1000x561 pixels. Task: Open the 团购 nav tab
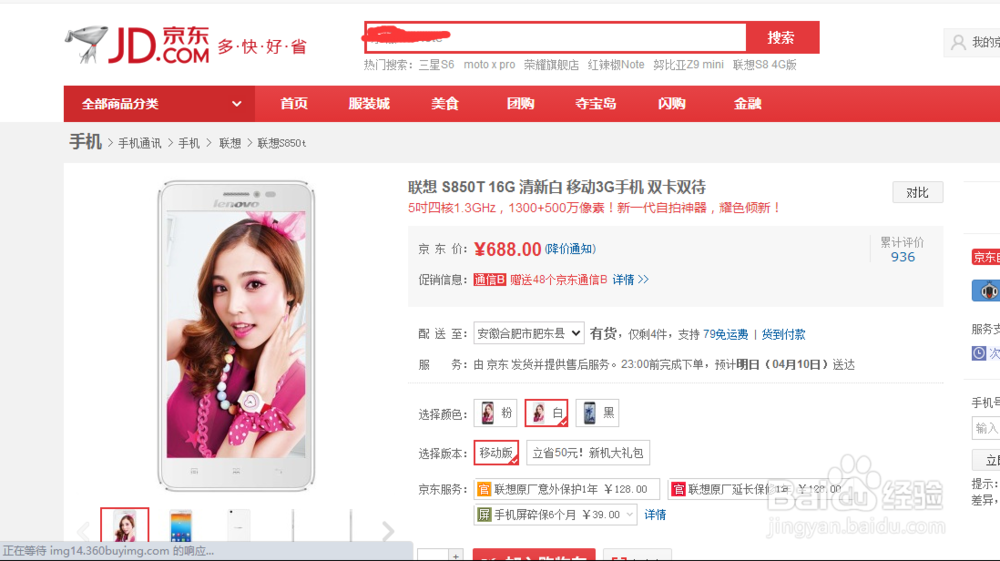point(520,104)
